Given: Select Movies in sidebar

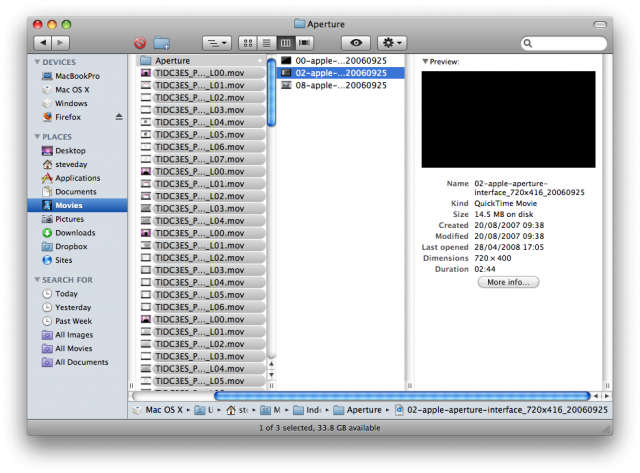Looking at the screenshot, I should coord(77,205).
